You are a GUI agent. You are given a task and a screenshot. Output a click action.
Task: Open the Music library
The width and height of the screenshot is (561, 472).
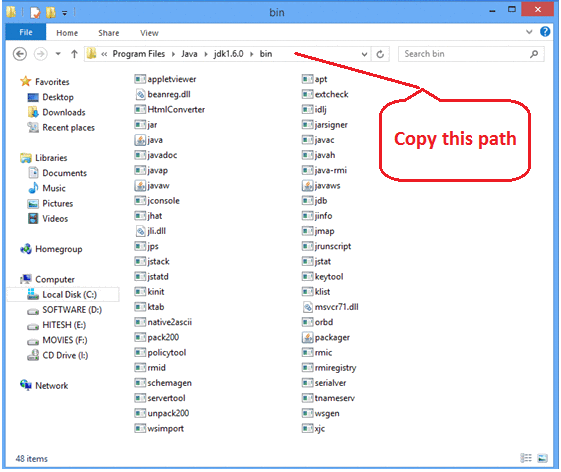coord(54,188)
